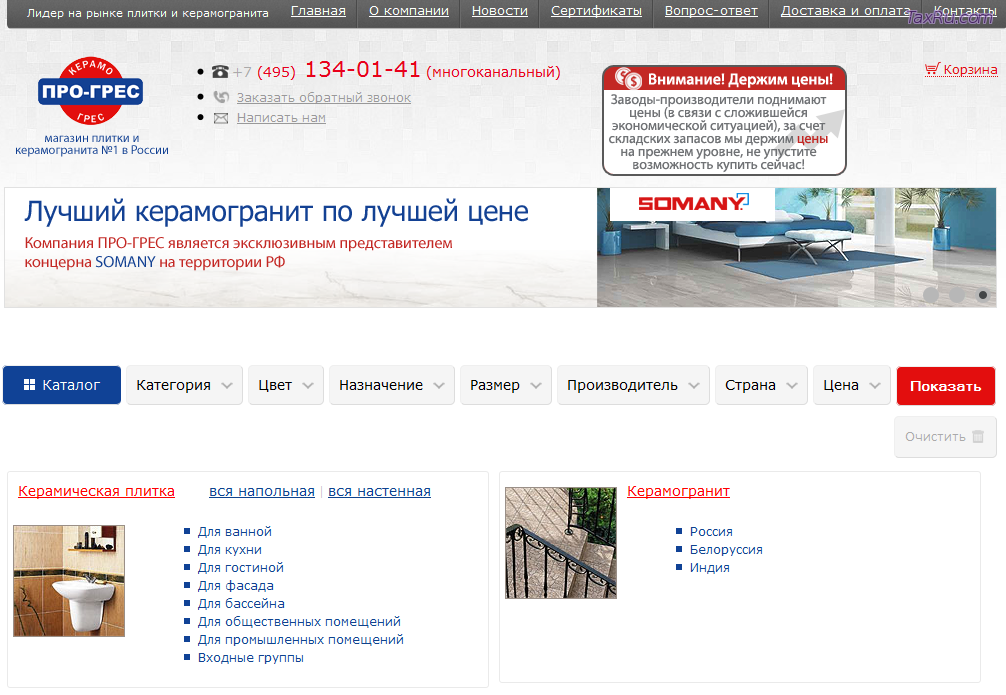The height and width of the screenshot is (695, 1006).
Task: Open the Цена filter dropdown
Action: pos(851,384)
